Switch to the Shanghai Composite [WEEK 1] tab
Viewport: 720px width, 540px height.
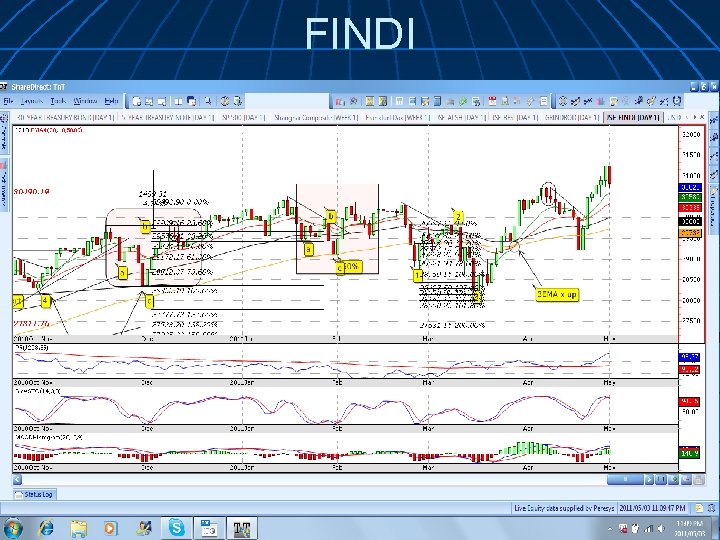coord(315,118)
